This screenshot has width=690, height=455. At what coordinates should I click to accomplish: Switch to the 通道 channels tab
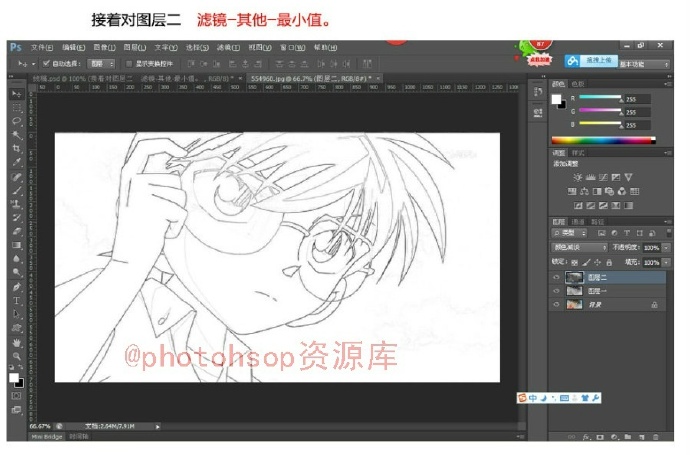click(578, 222)
